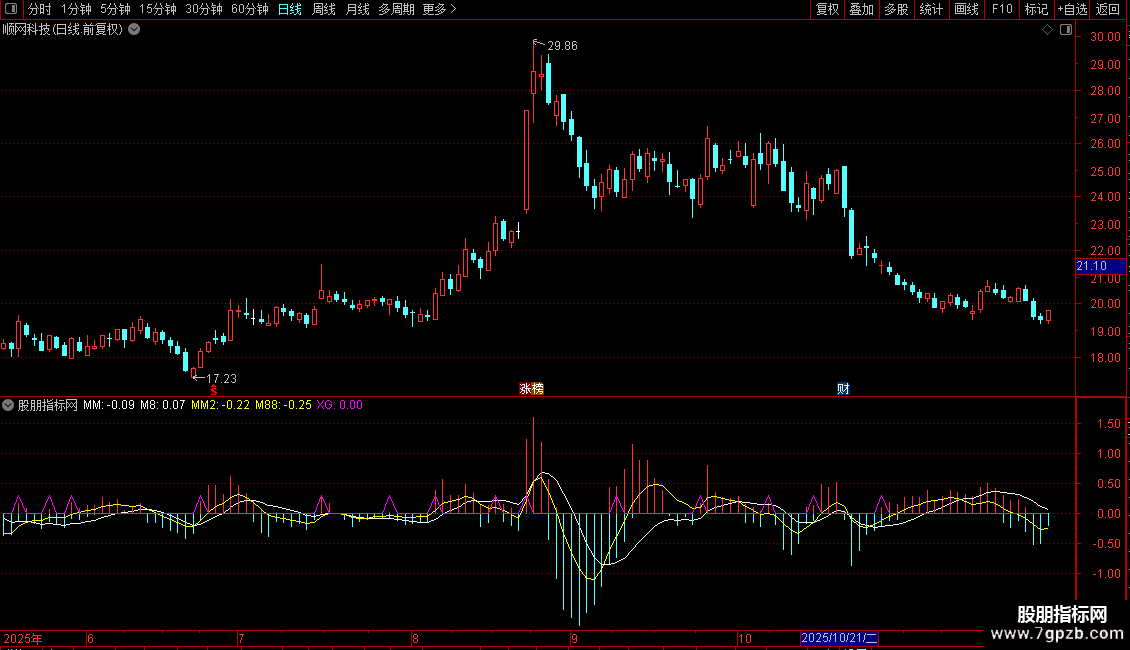This screenshot has width=1130, height=650.
Task: Click the 21.10 current price label on axis
Action: [x=1091, y=266]
